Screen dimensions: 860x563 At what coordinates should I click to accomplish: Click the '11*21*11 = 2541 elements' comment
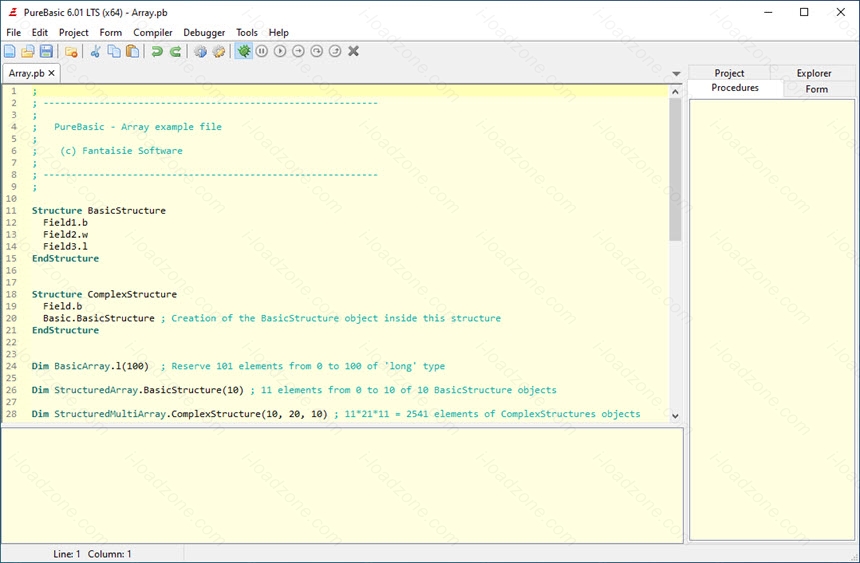point(487,414)
